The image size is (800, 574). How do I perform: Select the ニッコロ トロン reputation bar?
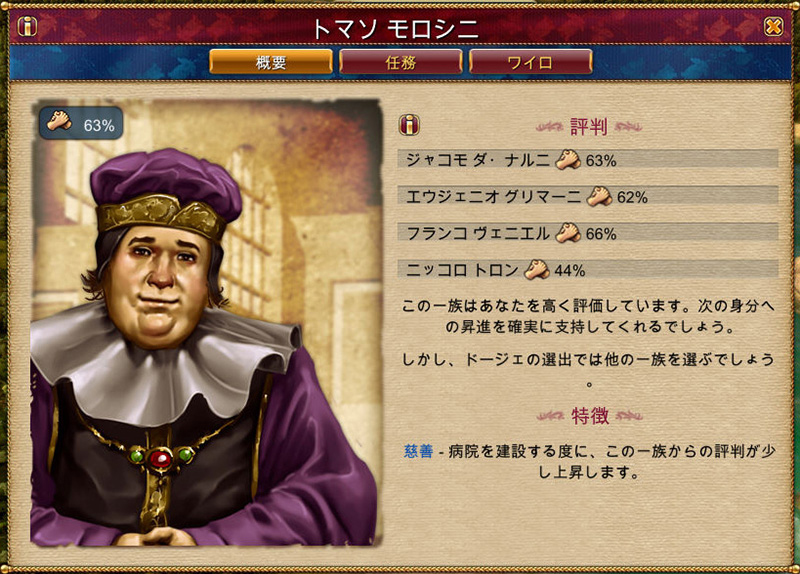(x=588, y=269)
